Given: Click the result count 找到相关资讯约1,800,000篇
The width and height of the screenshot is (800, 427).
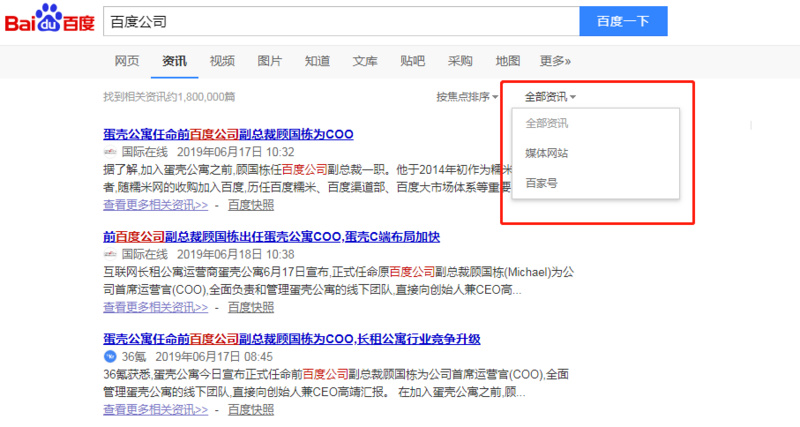Looking at the screenshot, I should pos(169,97).
